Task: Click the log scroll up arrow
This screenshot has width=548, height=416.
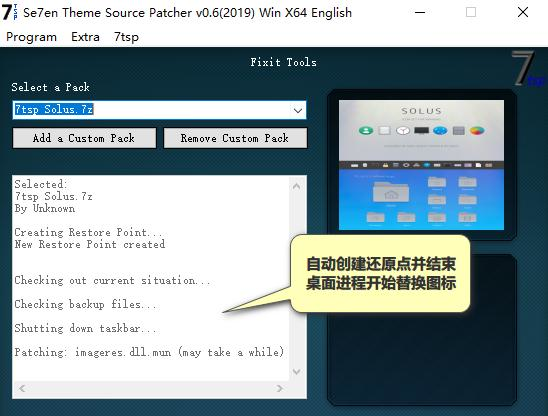Action: (296, 186)
